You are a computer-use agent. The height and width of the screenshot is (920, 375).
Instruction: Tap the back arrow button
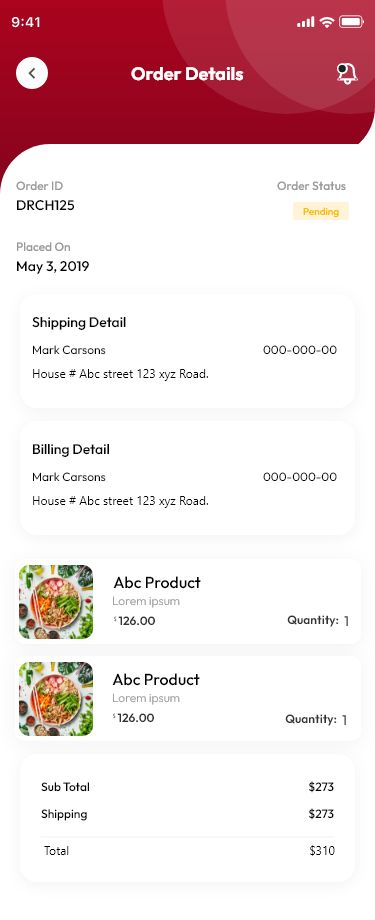click(x=32, y=73)
